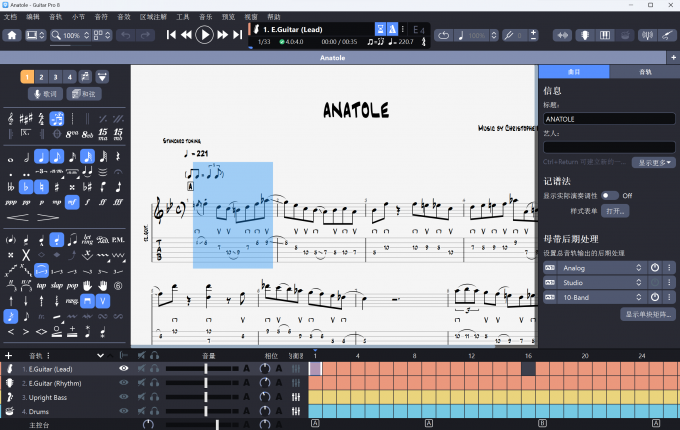Open the 文档 menu in menu bar
Viewport: 680px width, 430px height.
tap(10, 17)
